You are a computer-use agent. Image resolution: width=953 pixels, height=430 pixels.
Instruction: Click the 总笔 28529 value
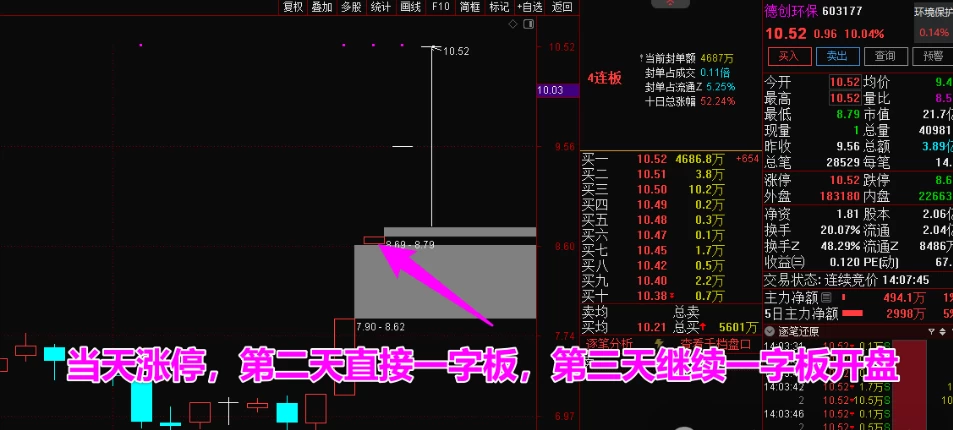click(844, 162)
